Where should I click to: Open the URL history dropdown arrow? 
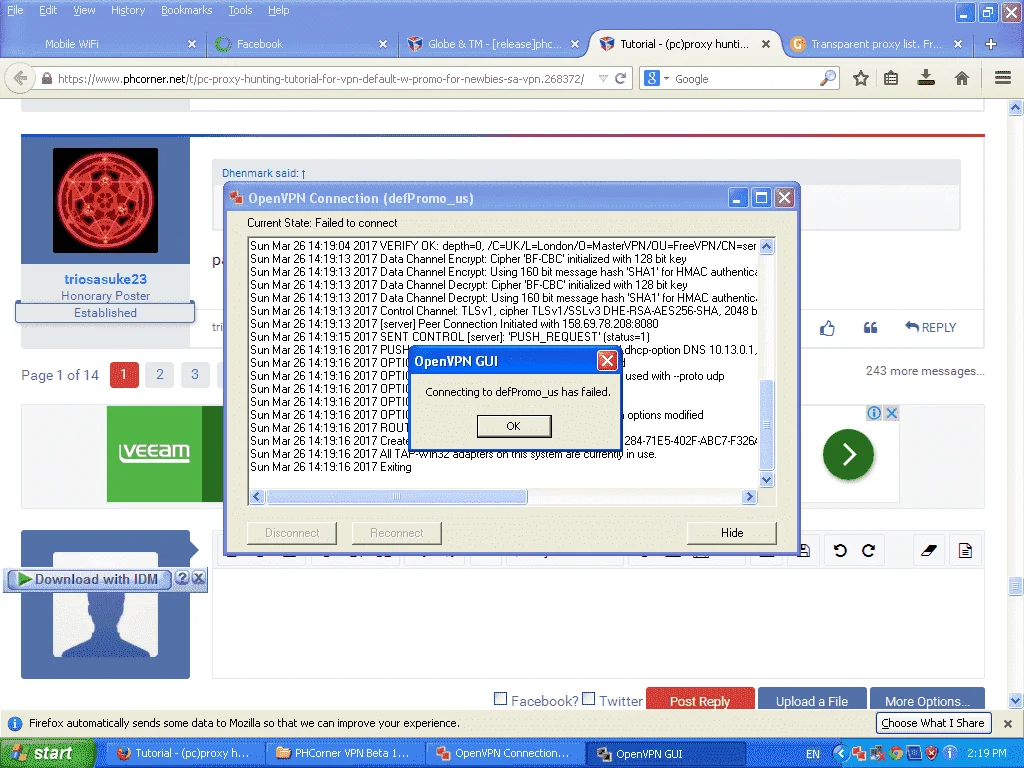click(x=603, y=79)
